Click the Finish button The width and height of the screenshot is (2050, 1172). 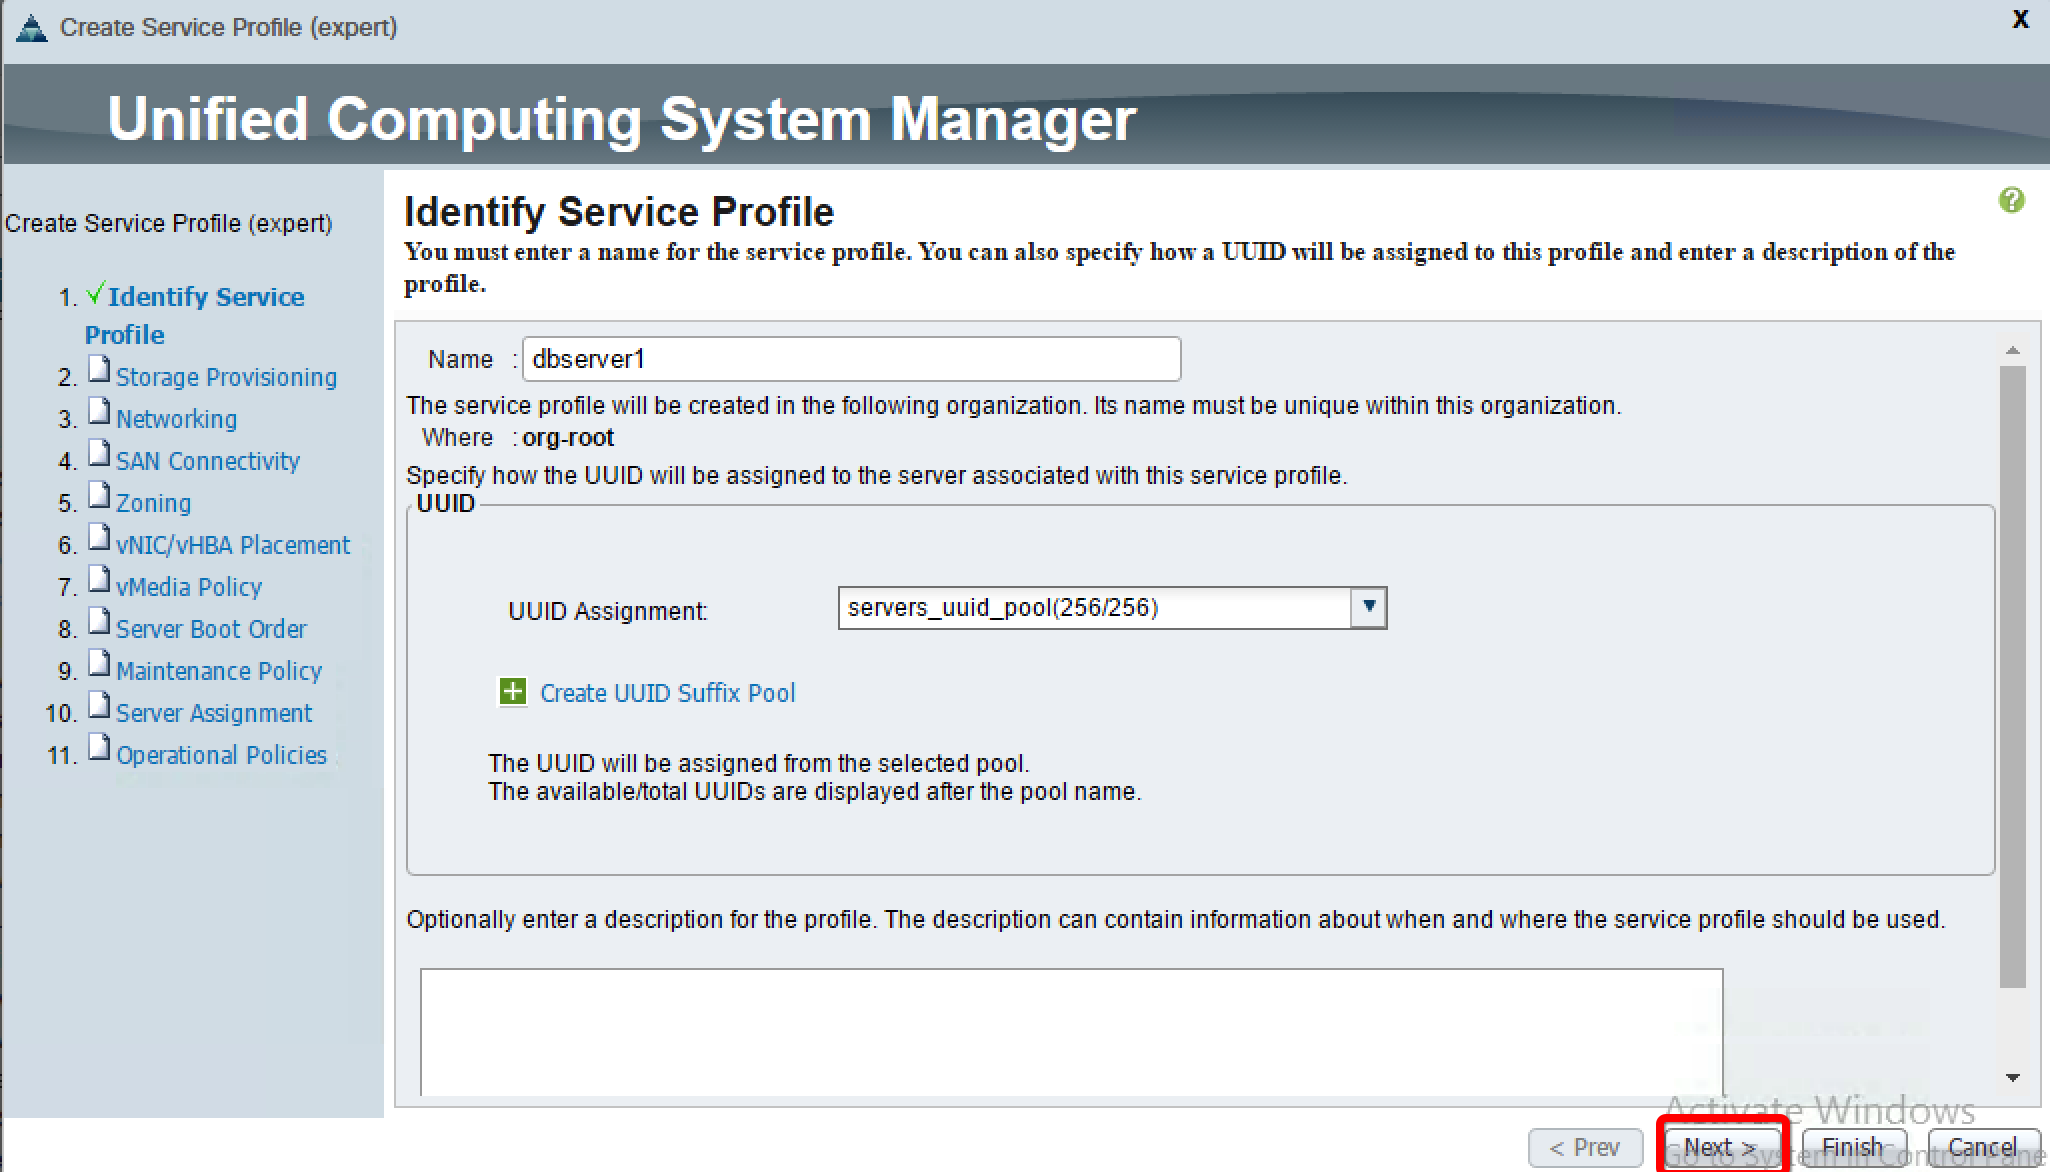pos(1853,1147)
